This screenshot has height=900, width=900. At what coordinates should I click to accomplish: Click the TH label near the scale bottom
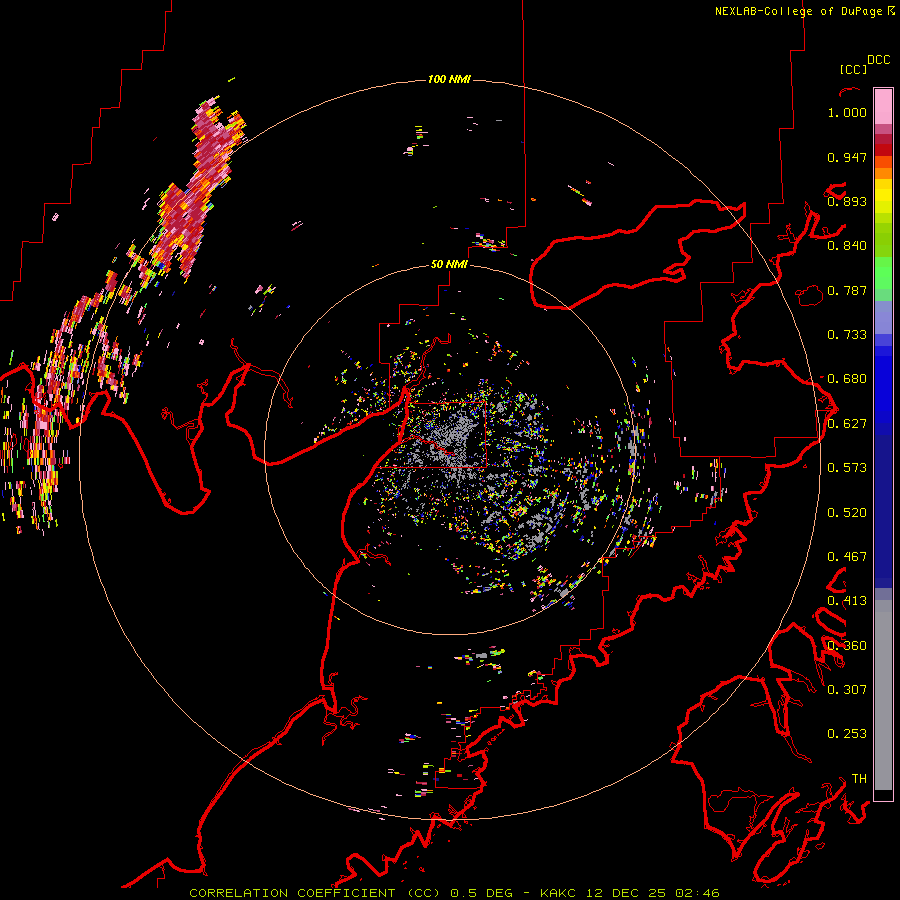859,779
